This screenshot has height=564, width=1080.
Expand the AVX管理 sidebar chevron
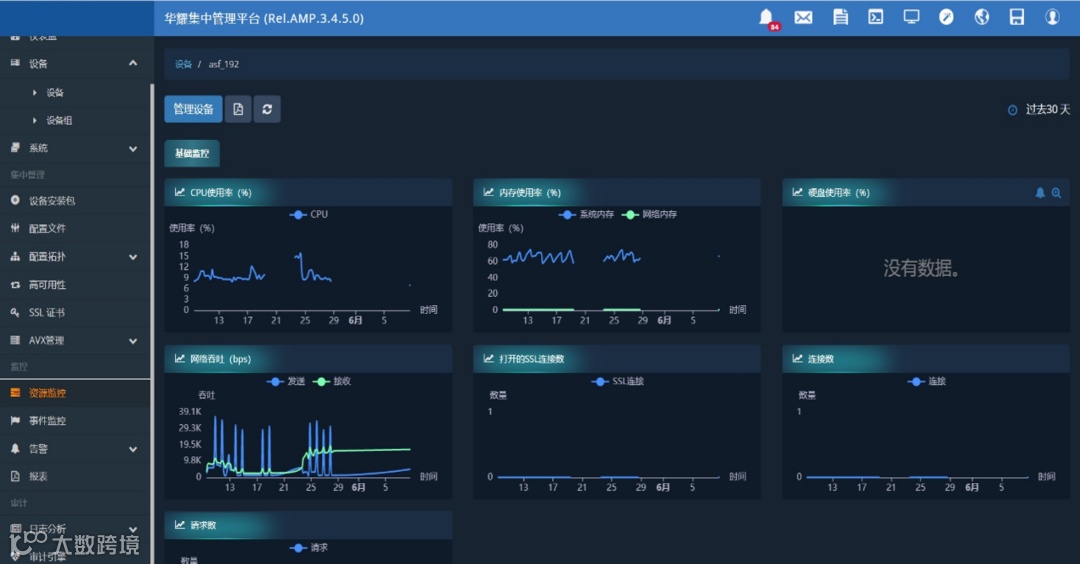click(x=133, y=340)
